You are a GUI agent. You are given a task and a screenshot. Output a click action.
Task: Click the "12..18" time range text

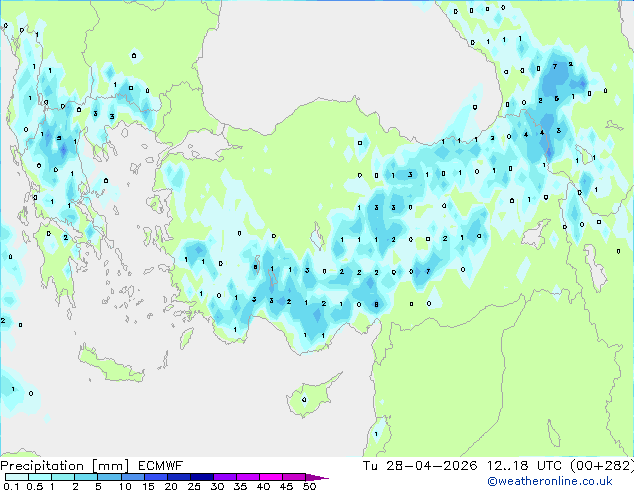coord(507,466)
